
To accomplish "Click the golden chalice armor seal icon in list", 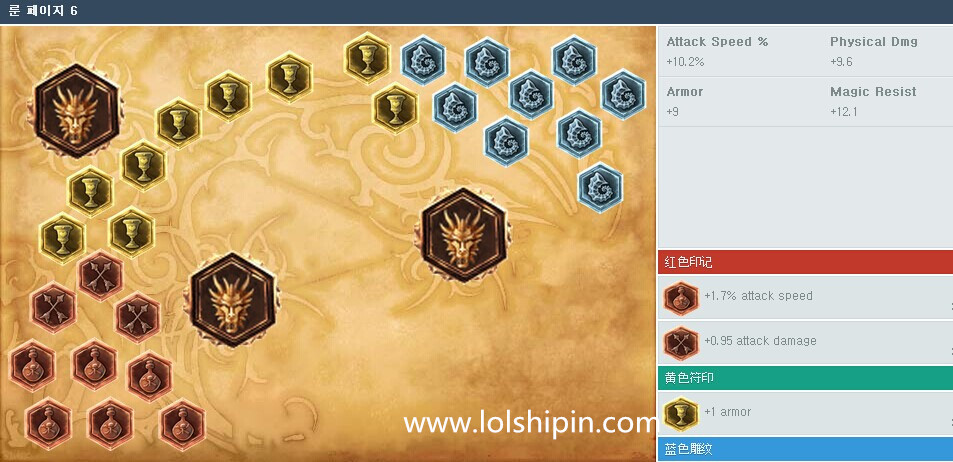I will (681, 413).
